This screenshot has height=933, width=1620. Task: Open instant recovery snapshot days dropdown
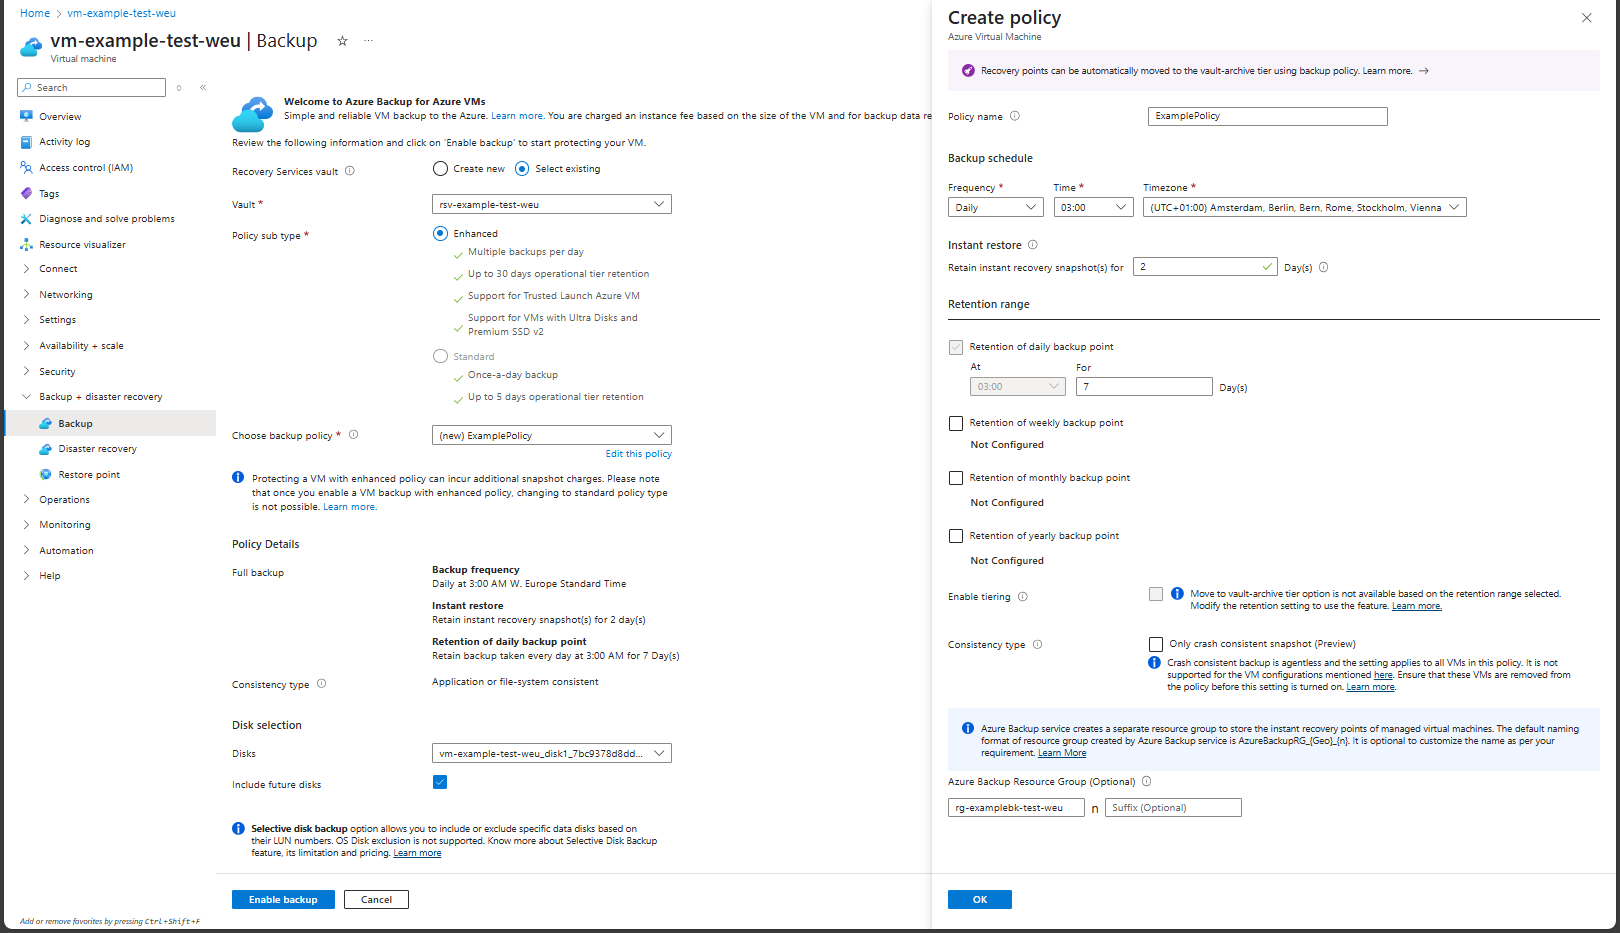pyautogui.click(x=1205, y=267)
